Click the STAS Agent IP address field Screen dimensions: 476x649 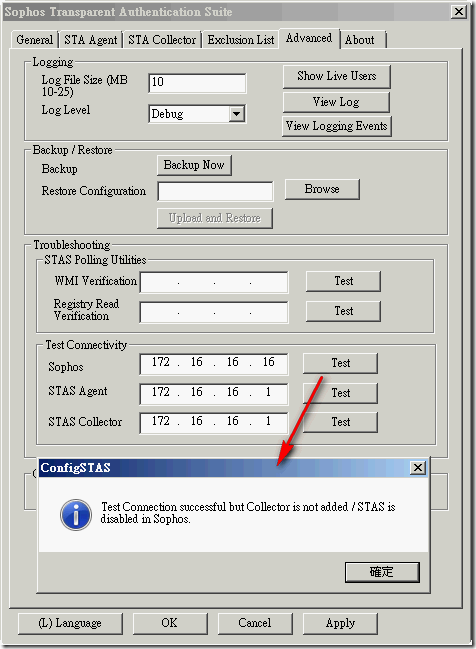coord(214,393)
